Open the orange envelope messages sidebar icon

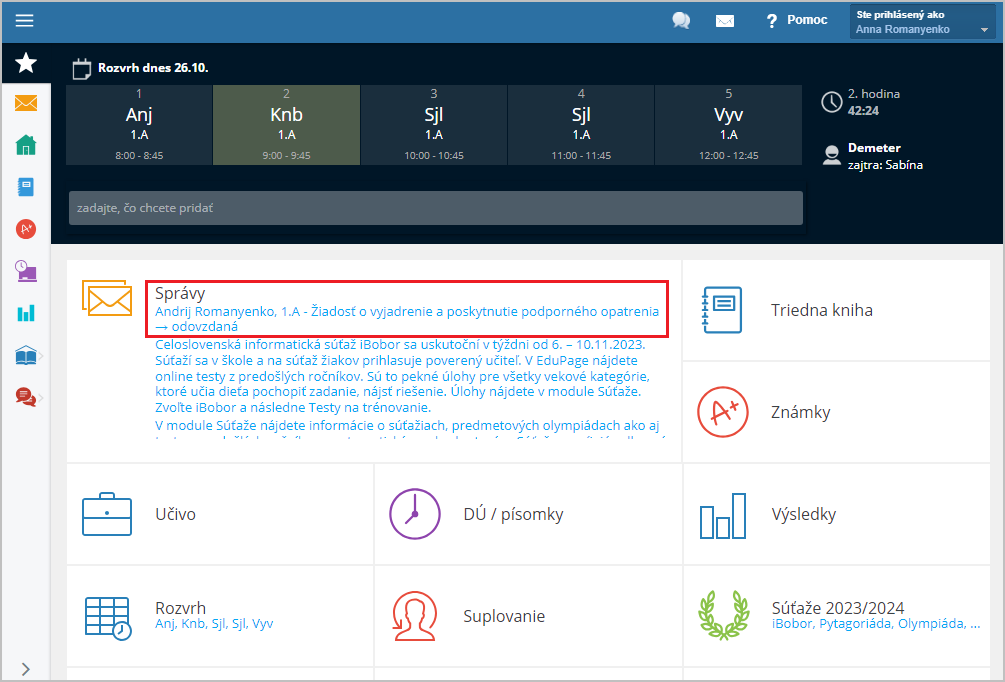[26, 103]
